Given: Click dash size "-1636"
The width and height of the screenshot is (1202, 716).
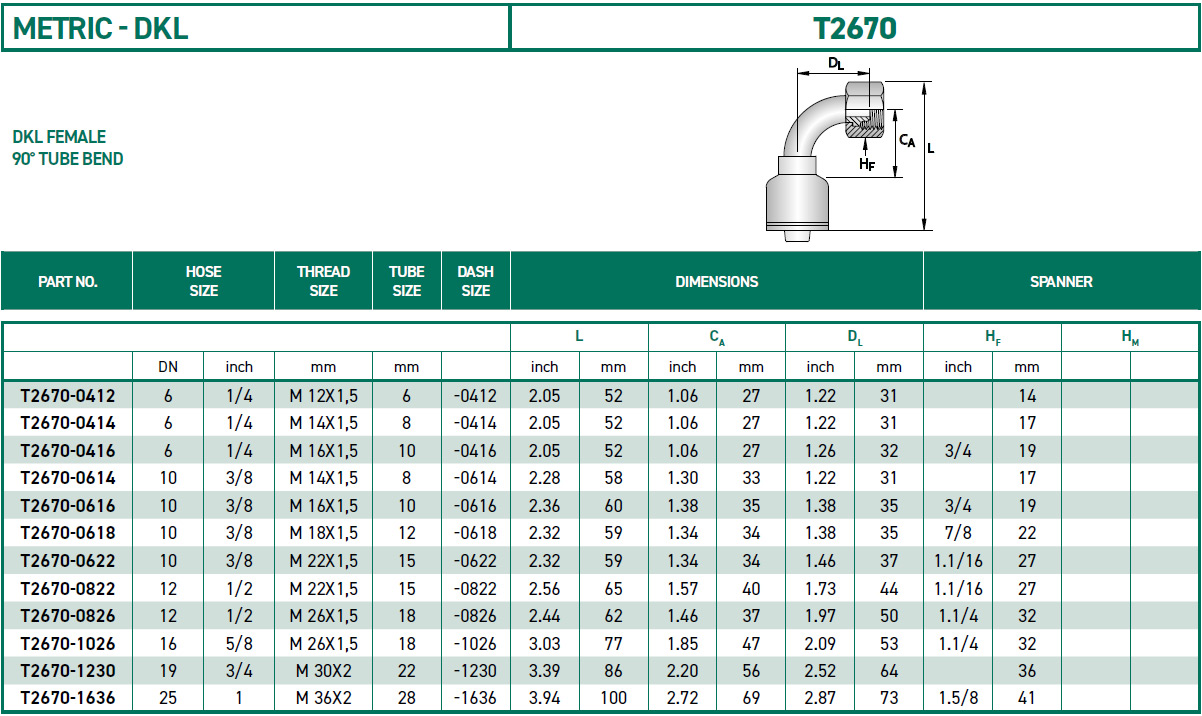Looking at the screenshot, I should point(475,698).
